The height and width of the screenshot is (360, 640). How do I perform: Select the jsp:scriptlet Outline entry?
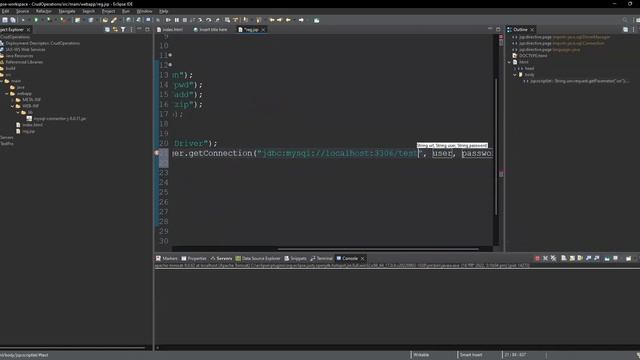click(576, 81)
